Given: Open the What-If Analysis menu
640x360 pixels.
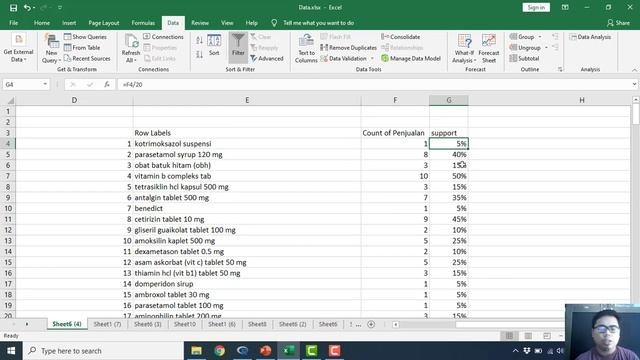Looking at the screenshot, I should [464, 48].
